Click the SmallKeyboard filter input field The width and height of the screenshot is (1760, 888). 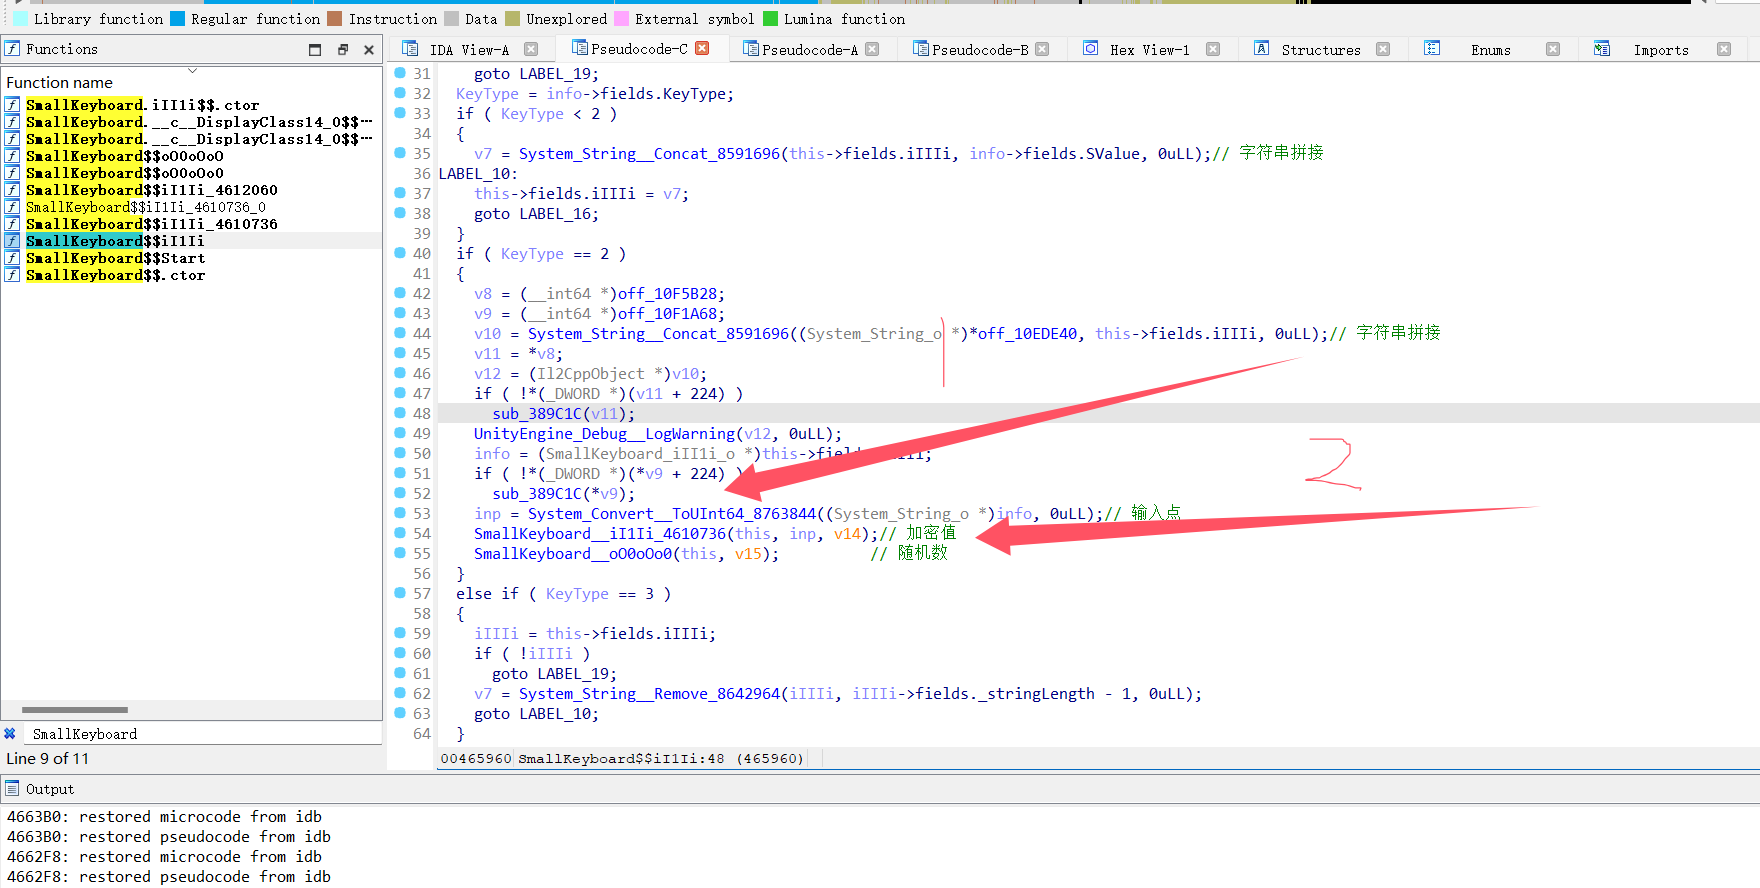pos(204,734)
